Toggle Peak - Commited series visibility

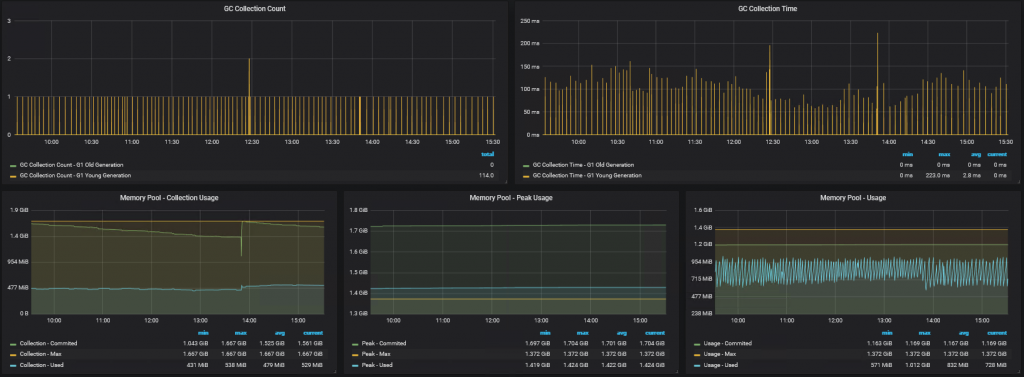tap(384, 344)
